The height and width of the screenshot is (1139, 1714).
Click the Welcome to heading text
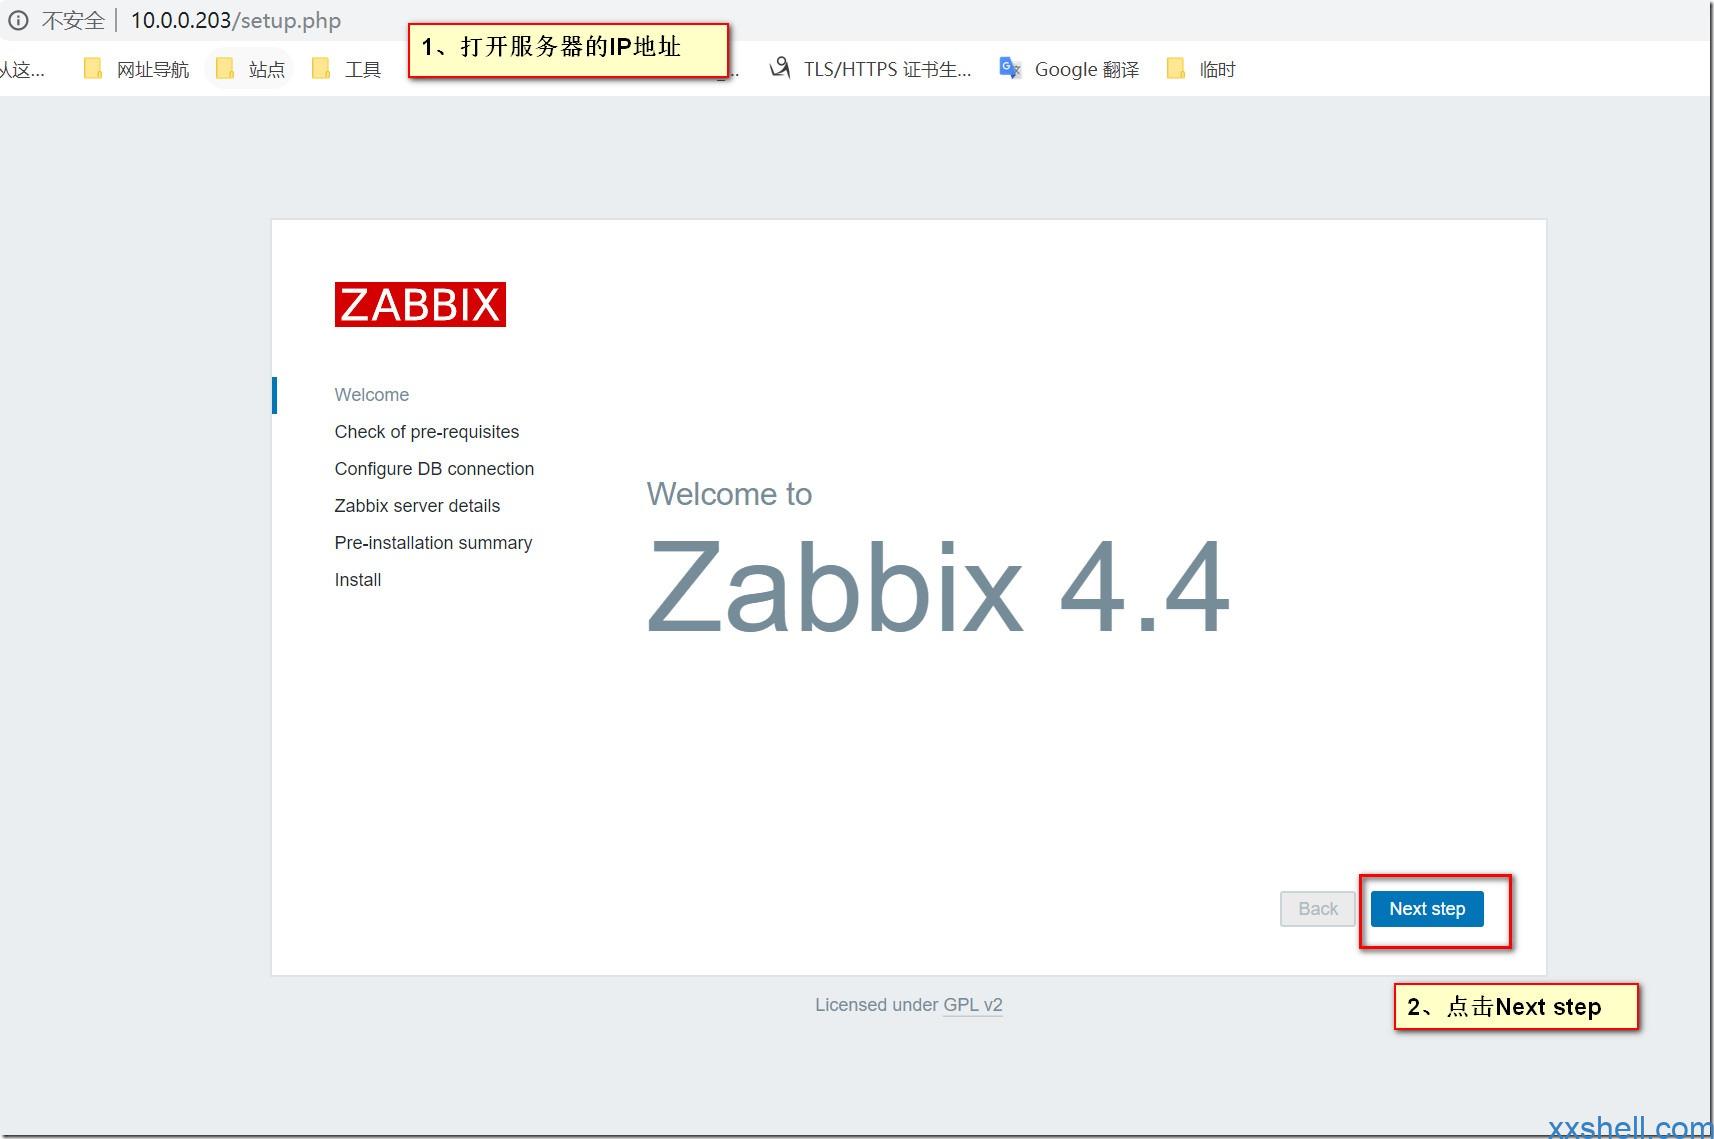coord(729,494)
